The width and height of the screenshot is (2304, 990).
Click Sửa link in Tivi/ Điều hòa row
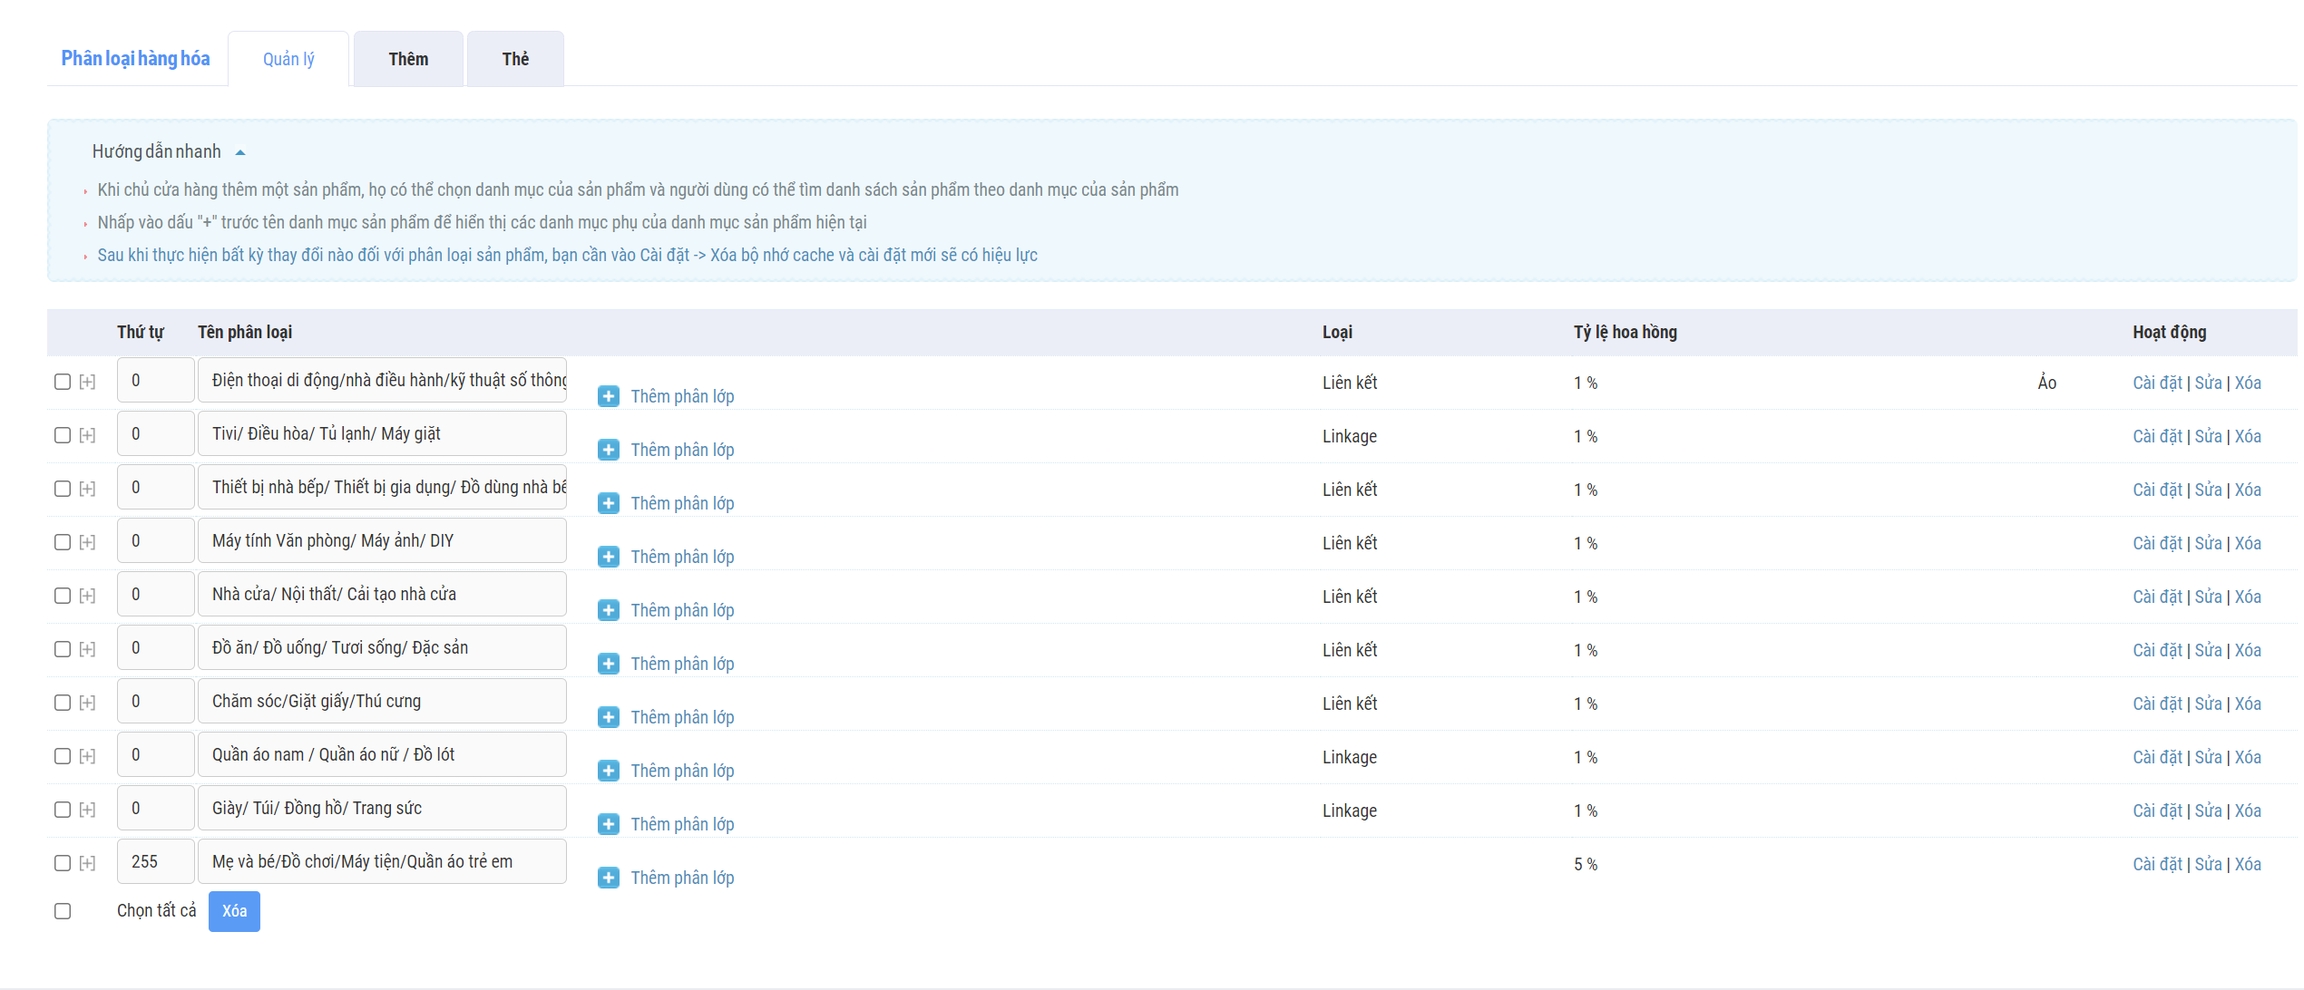pyautogui.click(x=2207, y=436)
